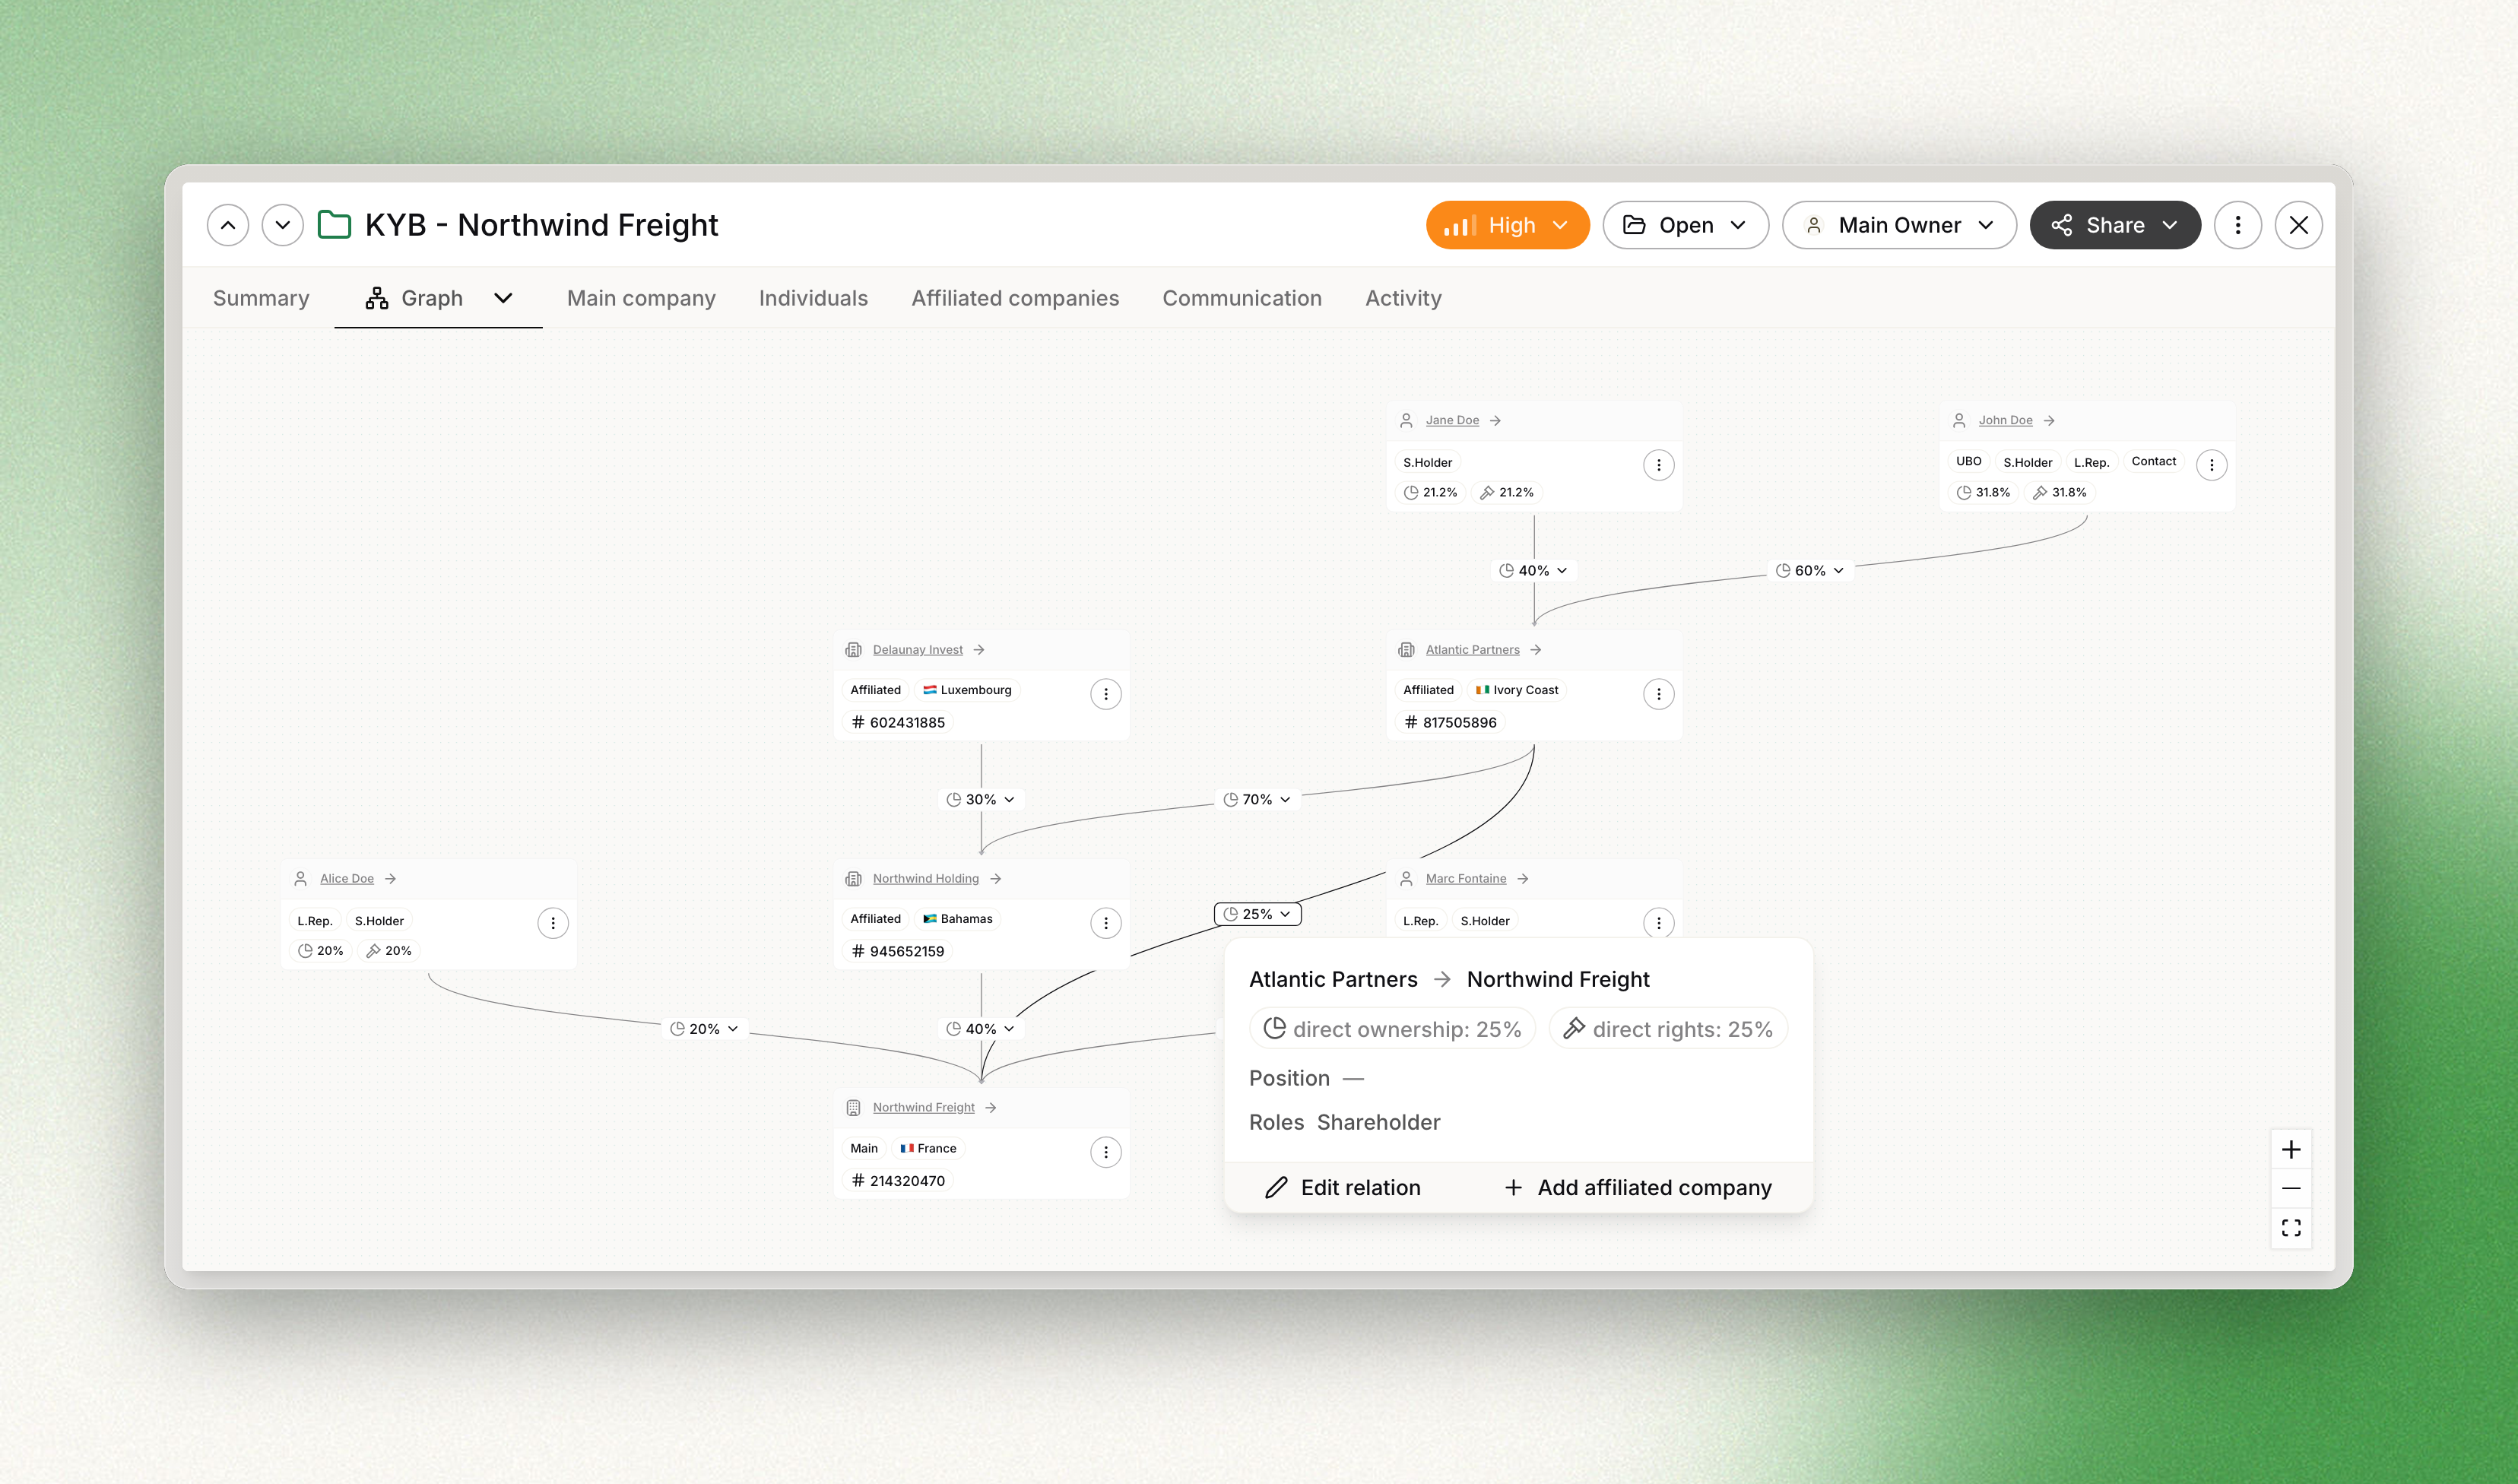Open Delaunay Invest company link
Image resolution: width=2518 pixels, height=1484 pixels.
(917, 650)
